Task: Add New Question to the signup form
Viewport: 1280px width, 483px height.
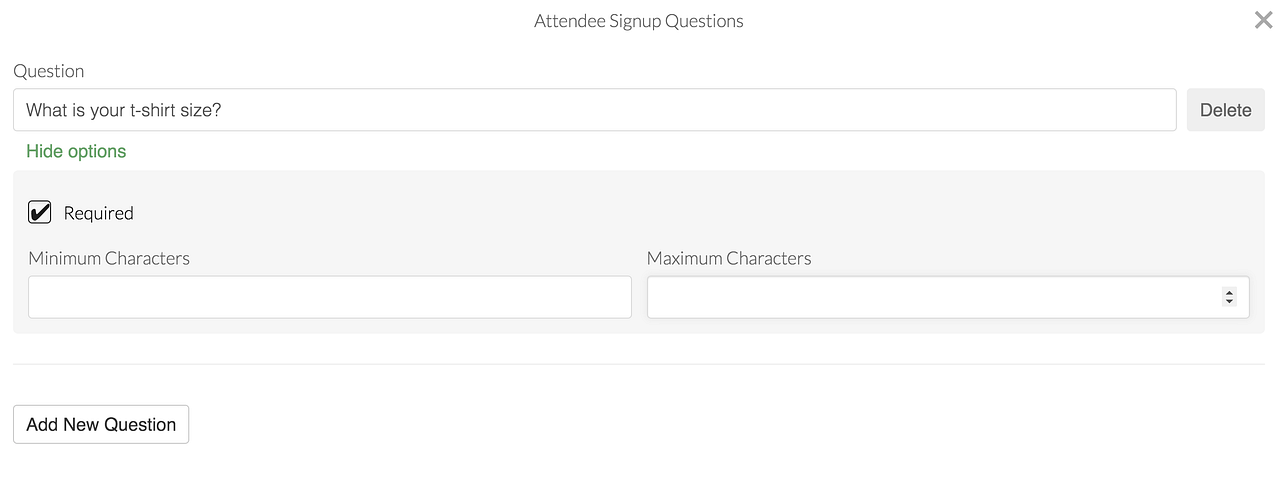Action: click(x=101, y=424)
